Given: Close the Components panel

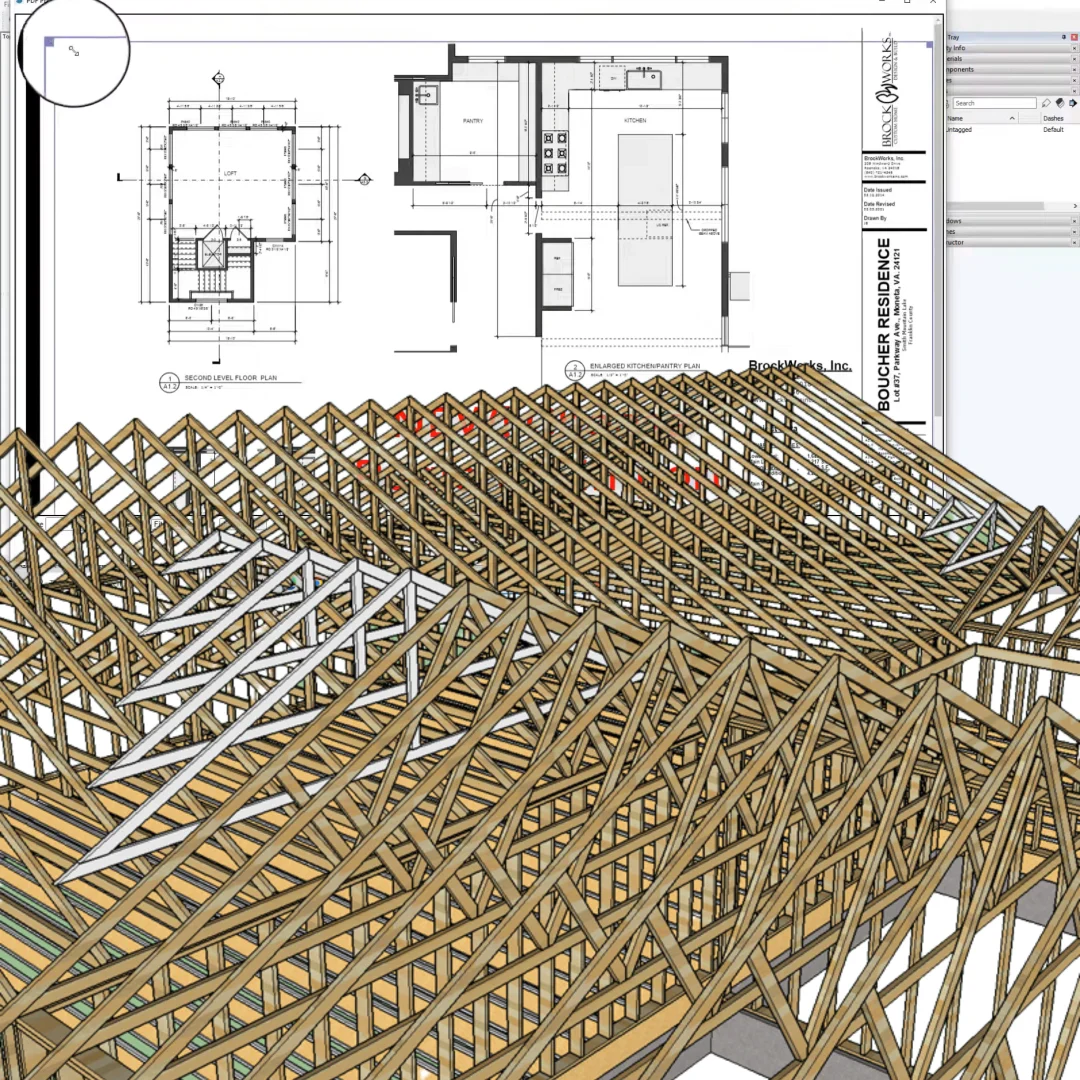Looking at the screenshot, I should 1074,70.
